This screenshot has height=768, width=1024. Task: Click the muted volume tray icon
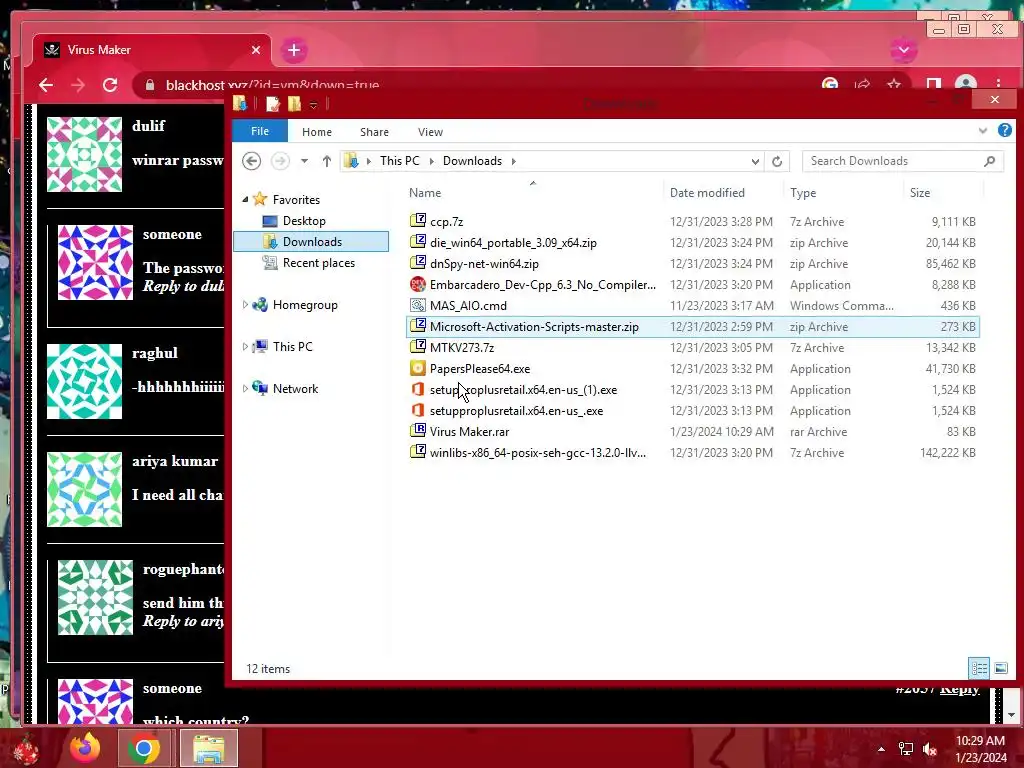point(930,750)
